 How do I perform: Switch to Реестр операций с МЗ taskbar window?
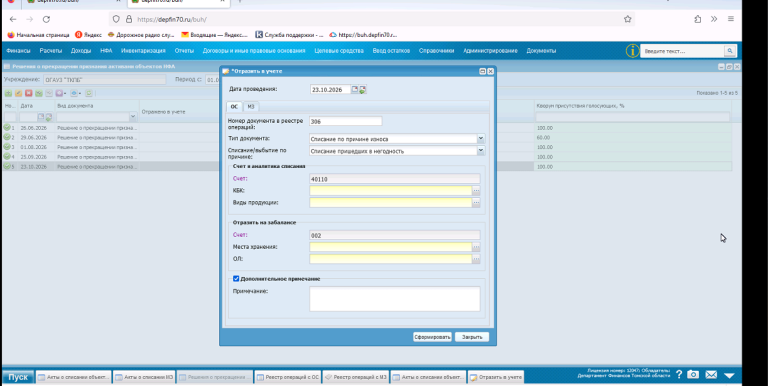(356, 377)
